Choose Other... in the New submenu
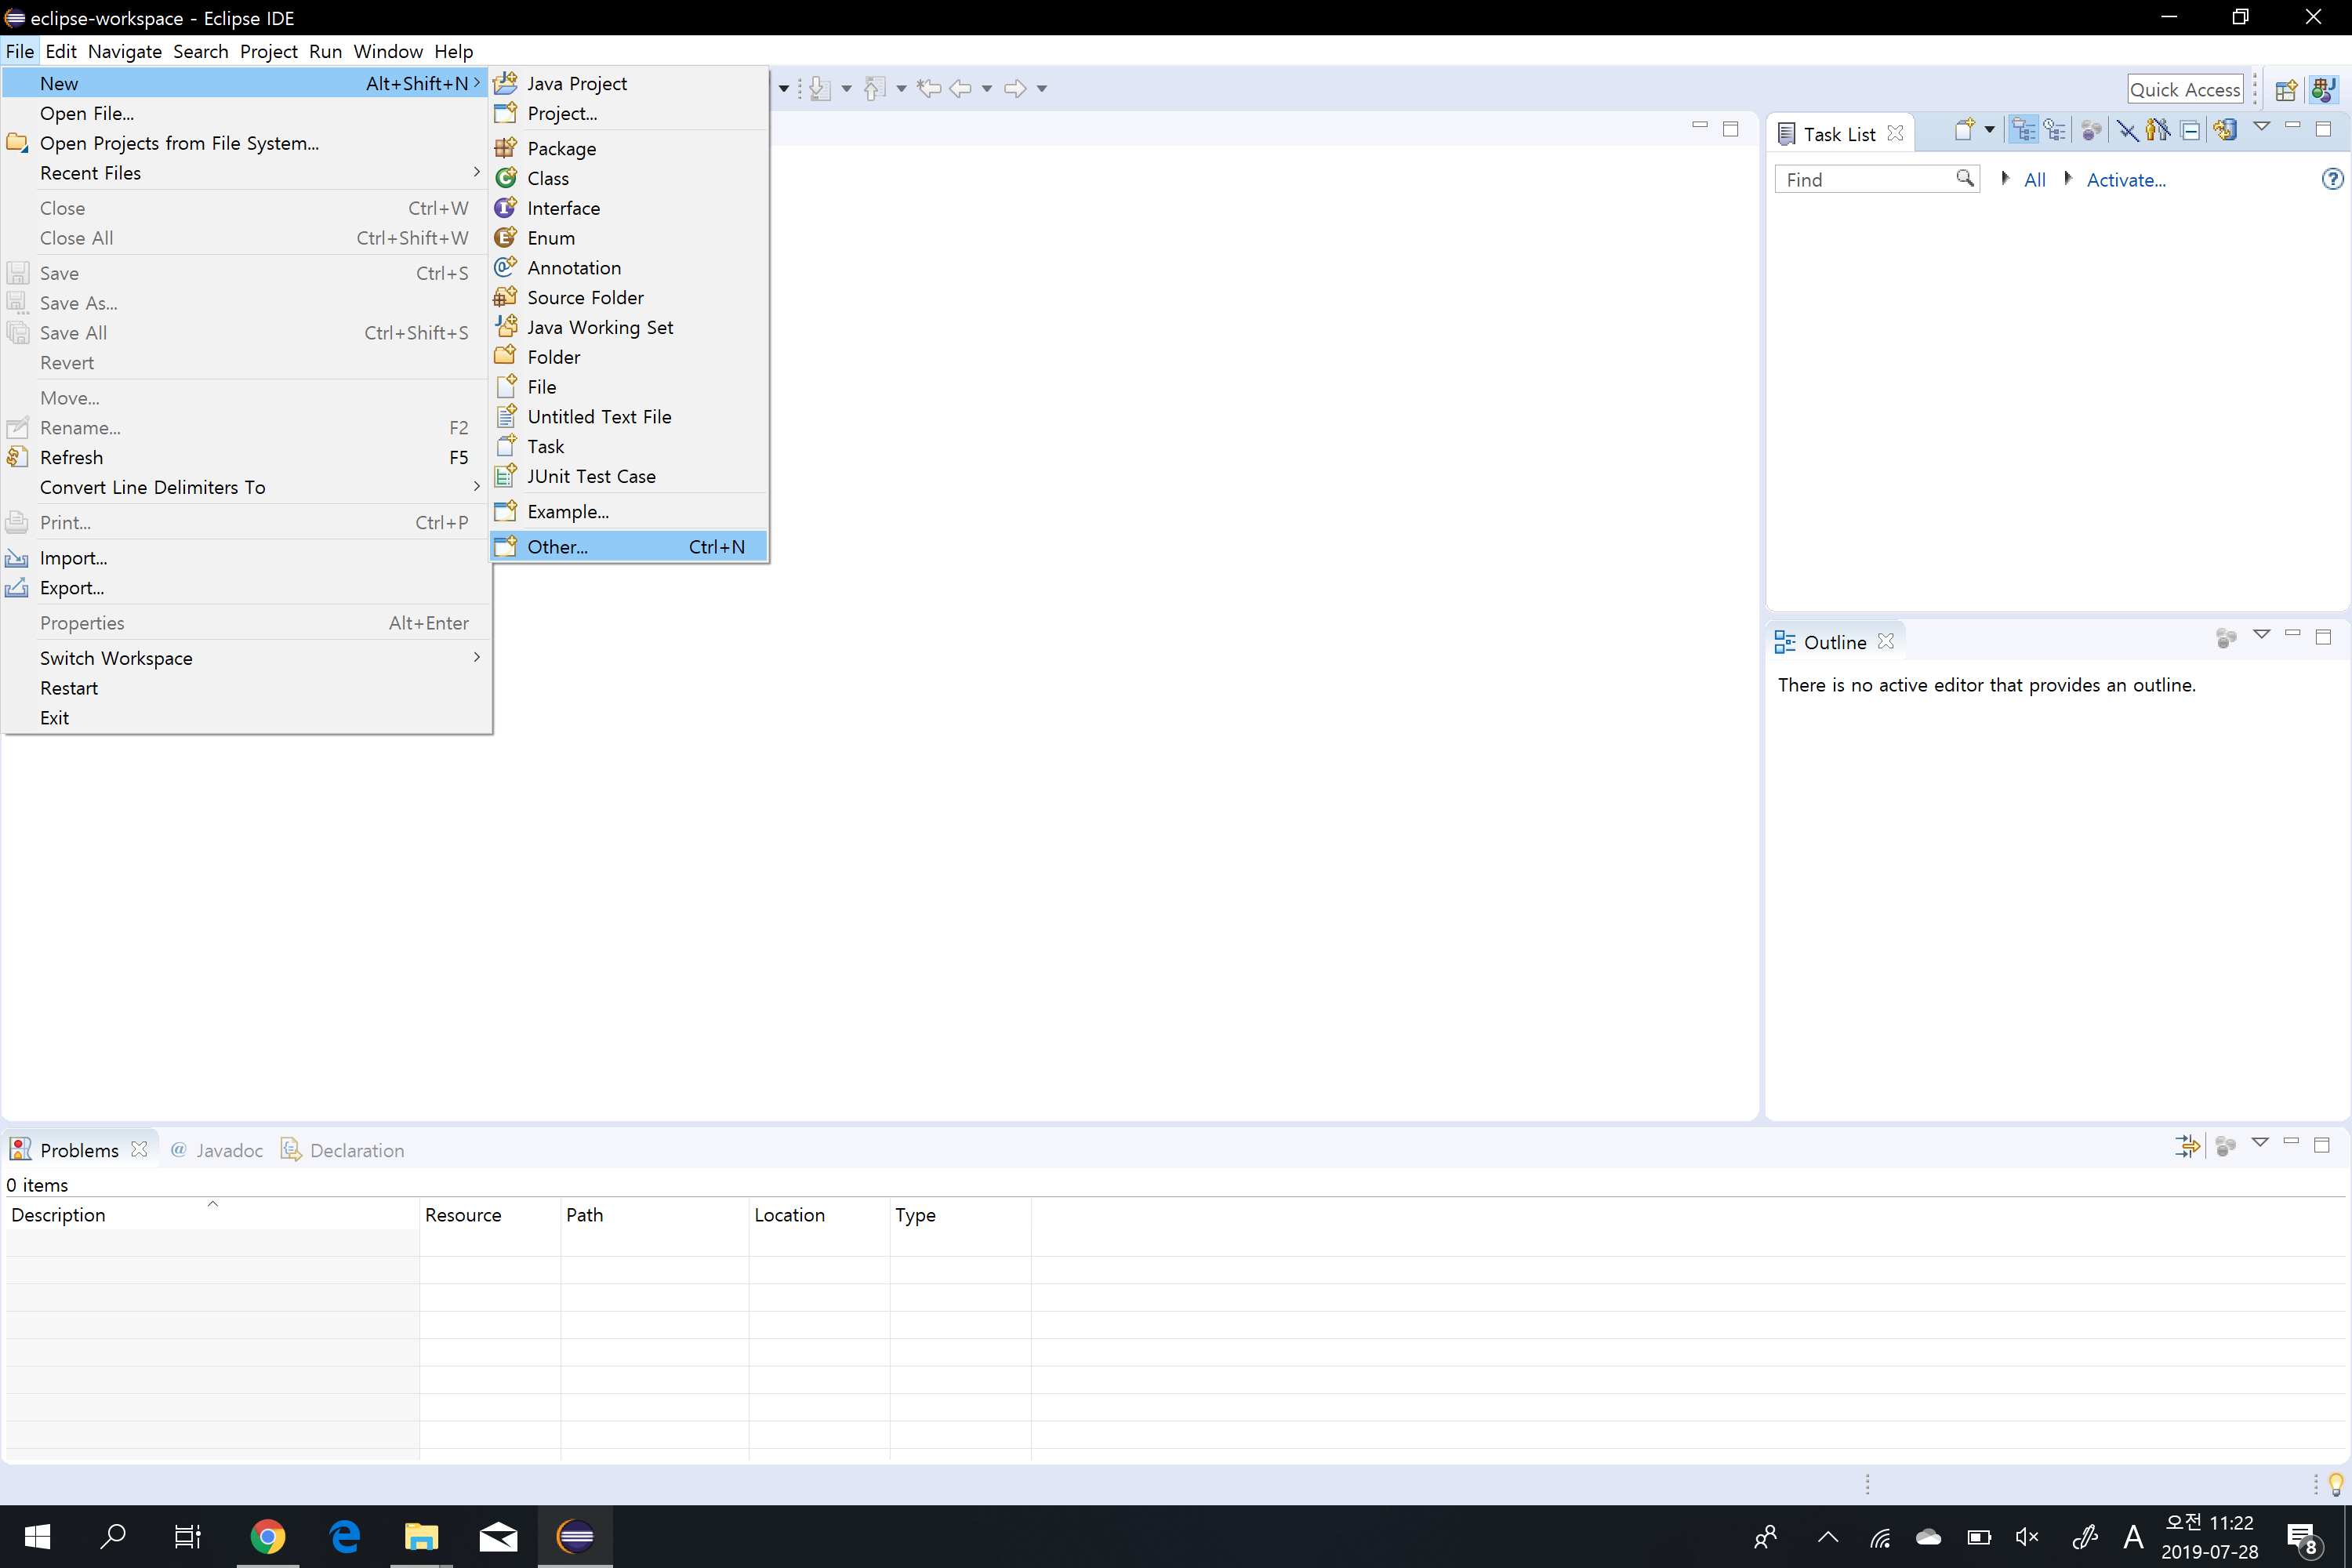Viewport: 2352px width, 1568px height. [557, 547]
